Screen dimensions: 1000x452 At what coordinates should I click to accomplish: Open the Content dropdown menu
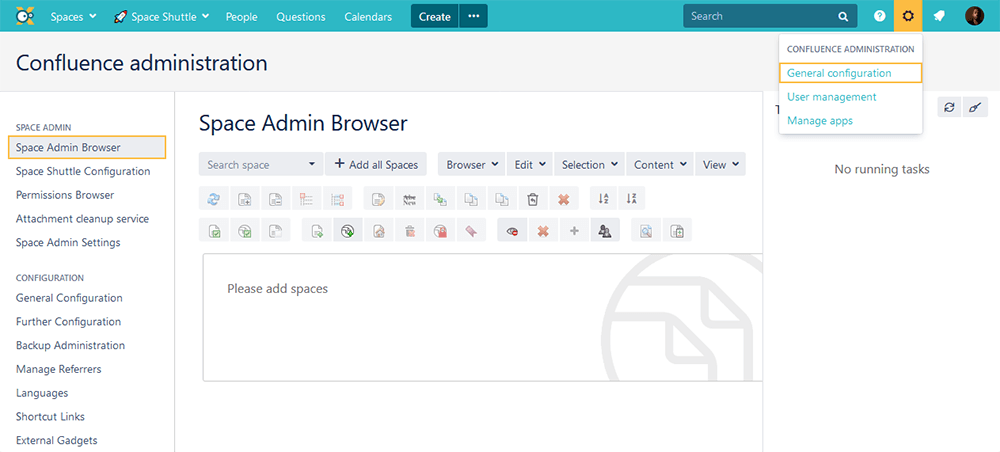[659, 164]
